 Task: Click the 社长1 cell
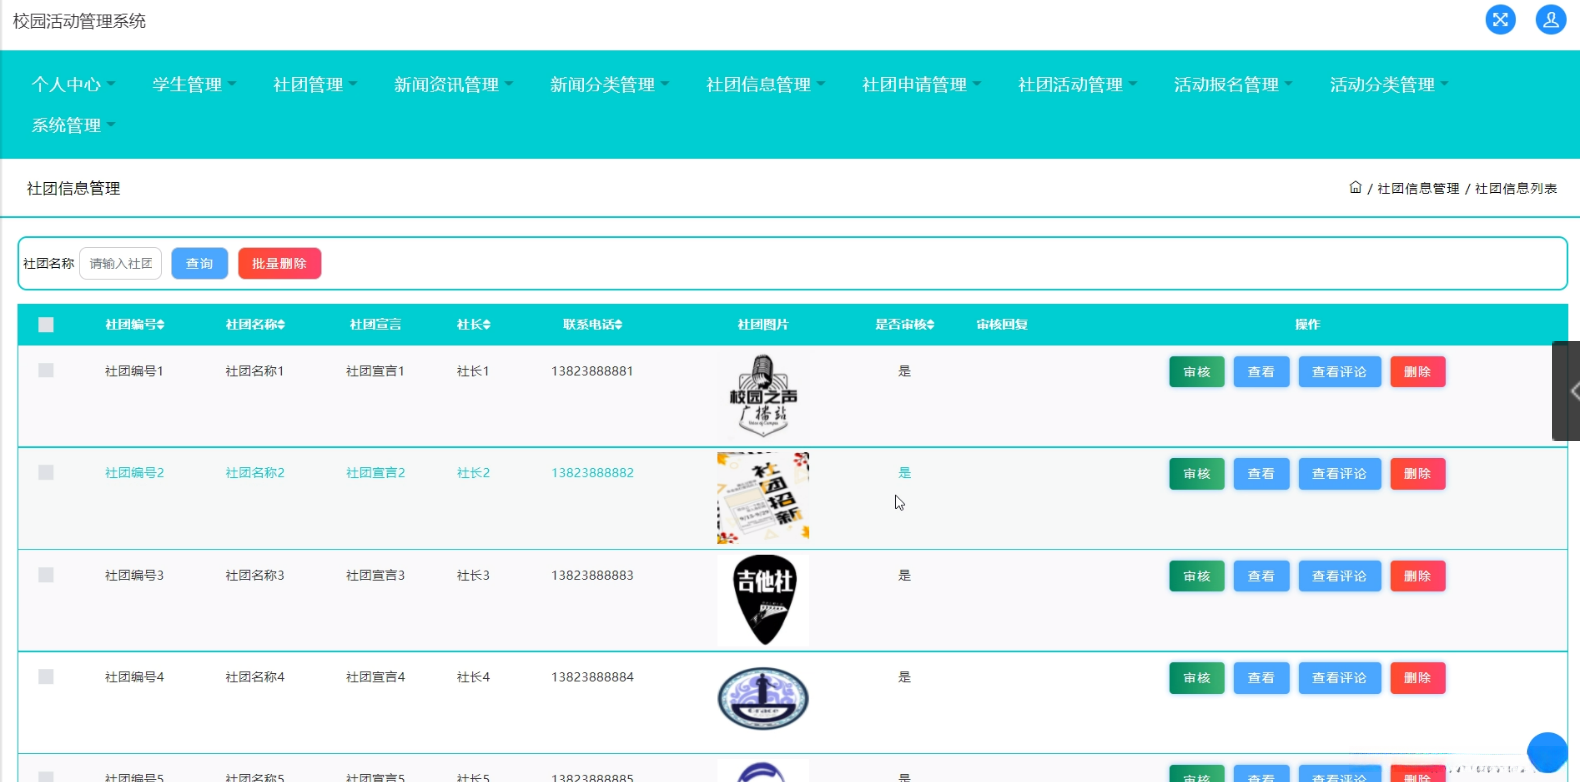(x=474, y=371)
